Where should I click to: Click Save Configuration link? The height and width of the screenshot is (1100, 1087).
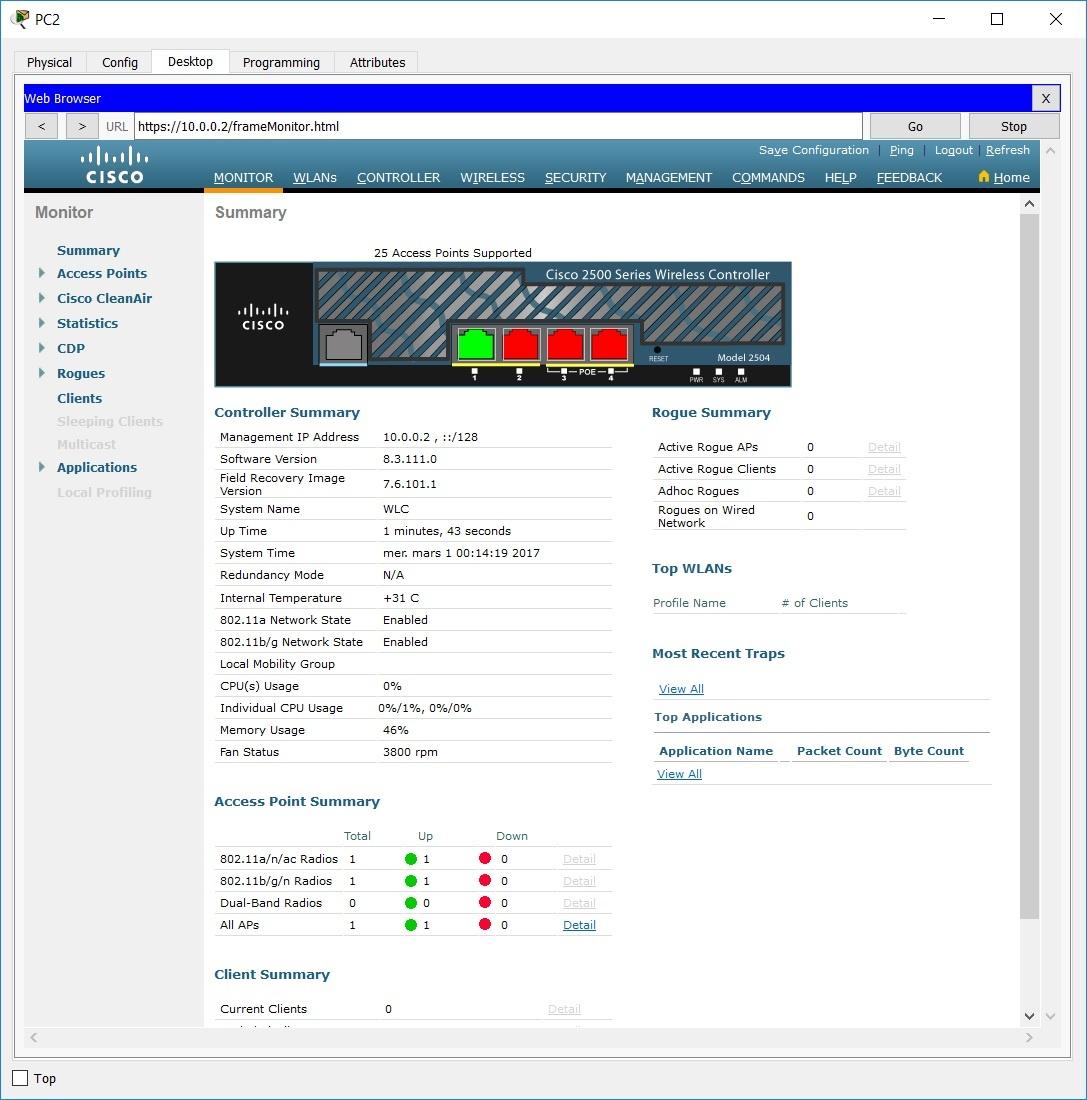(814, 150)
